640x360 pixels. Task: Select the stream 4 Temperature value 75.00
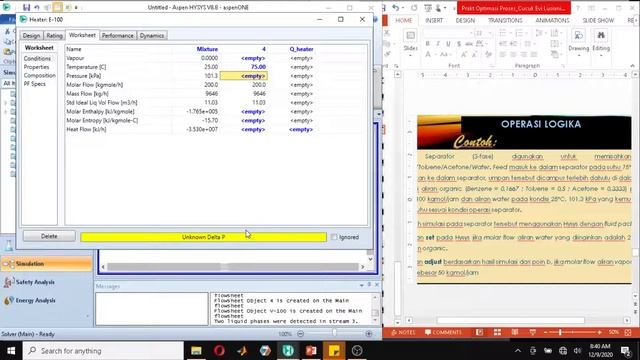point(258,67)
